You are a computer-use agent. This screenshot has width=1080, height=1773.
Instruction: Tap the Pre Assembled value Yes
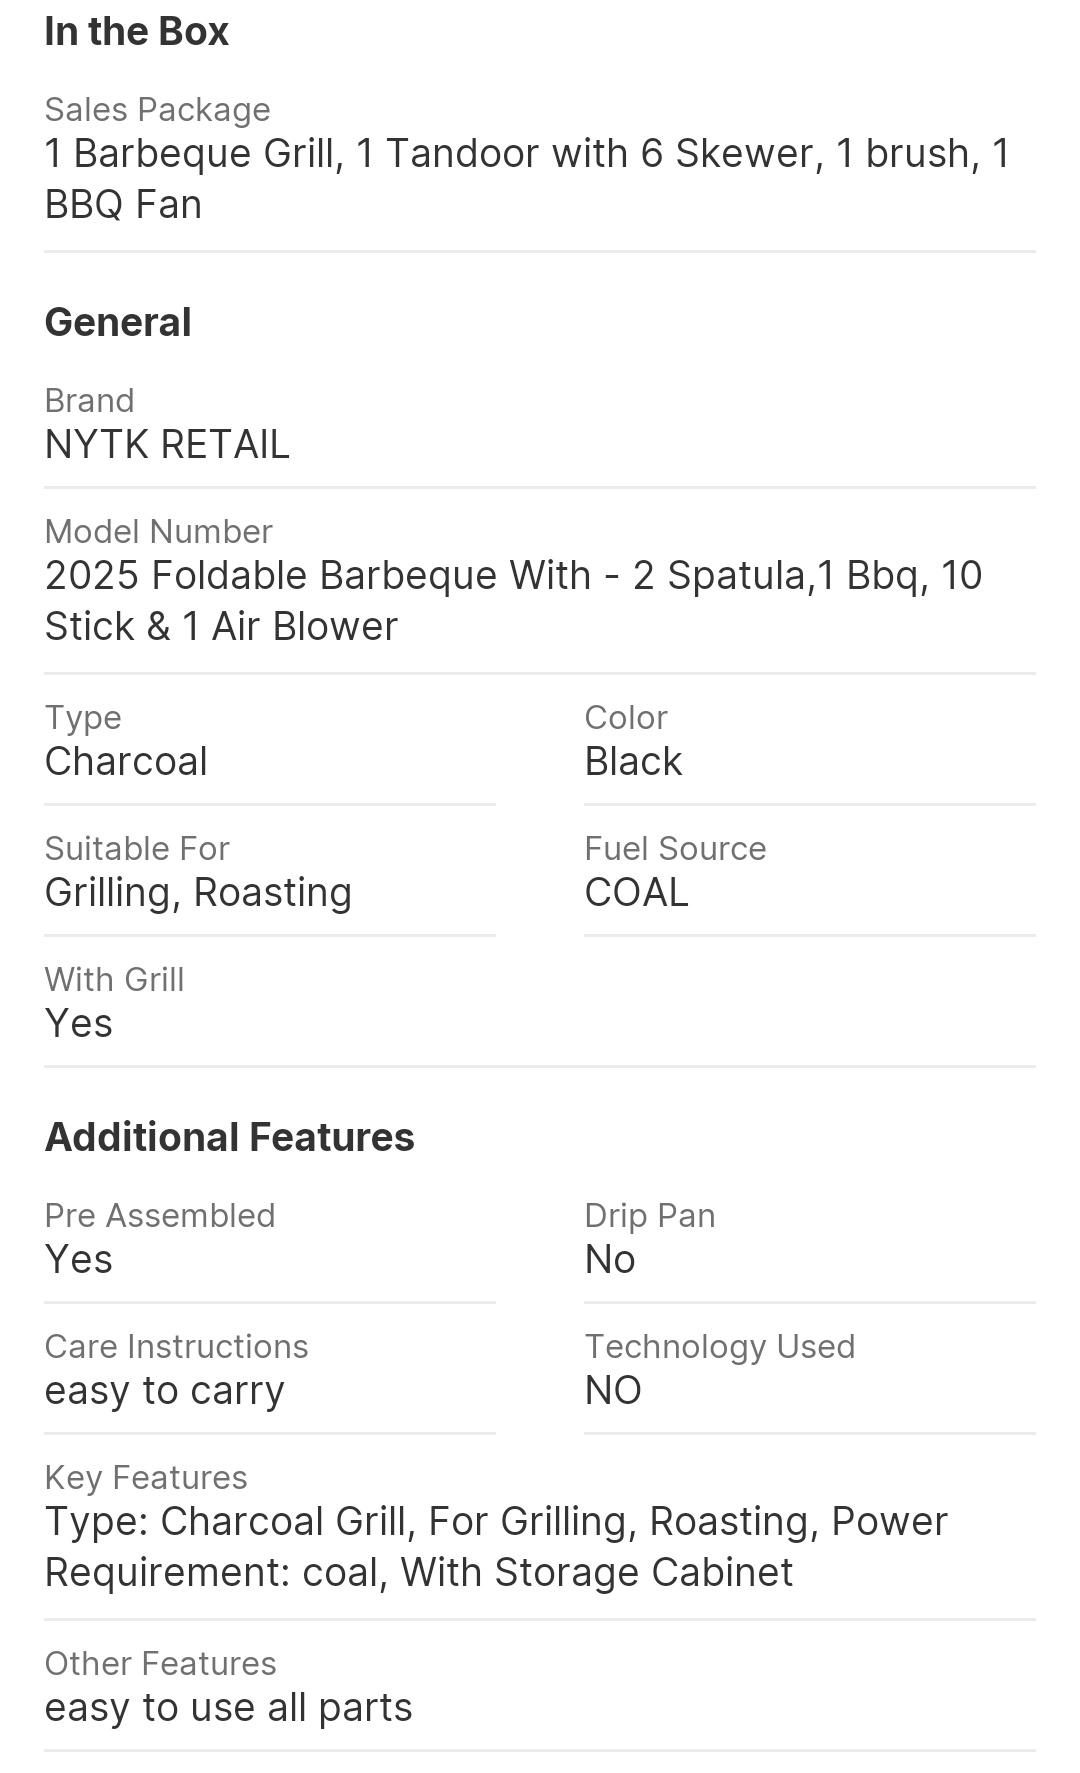point(79,1259)
